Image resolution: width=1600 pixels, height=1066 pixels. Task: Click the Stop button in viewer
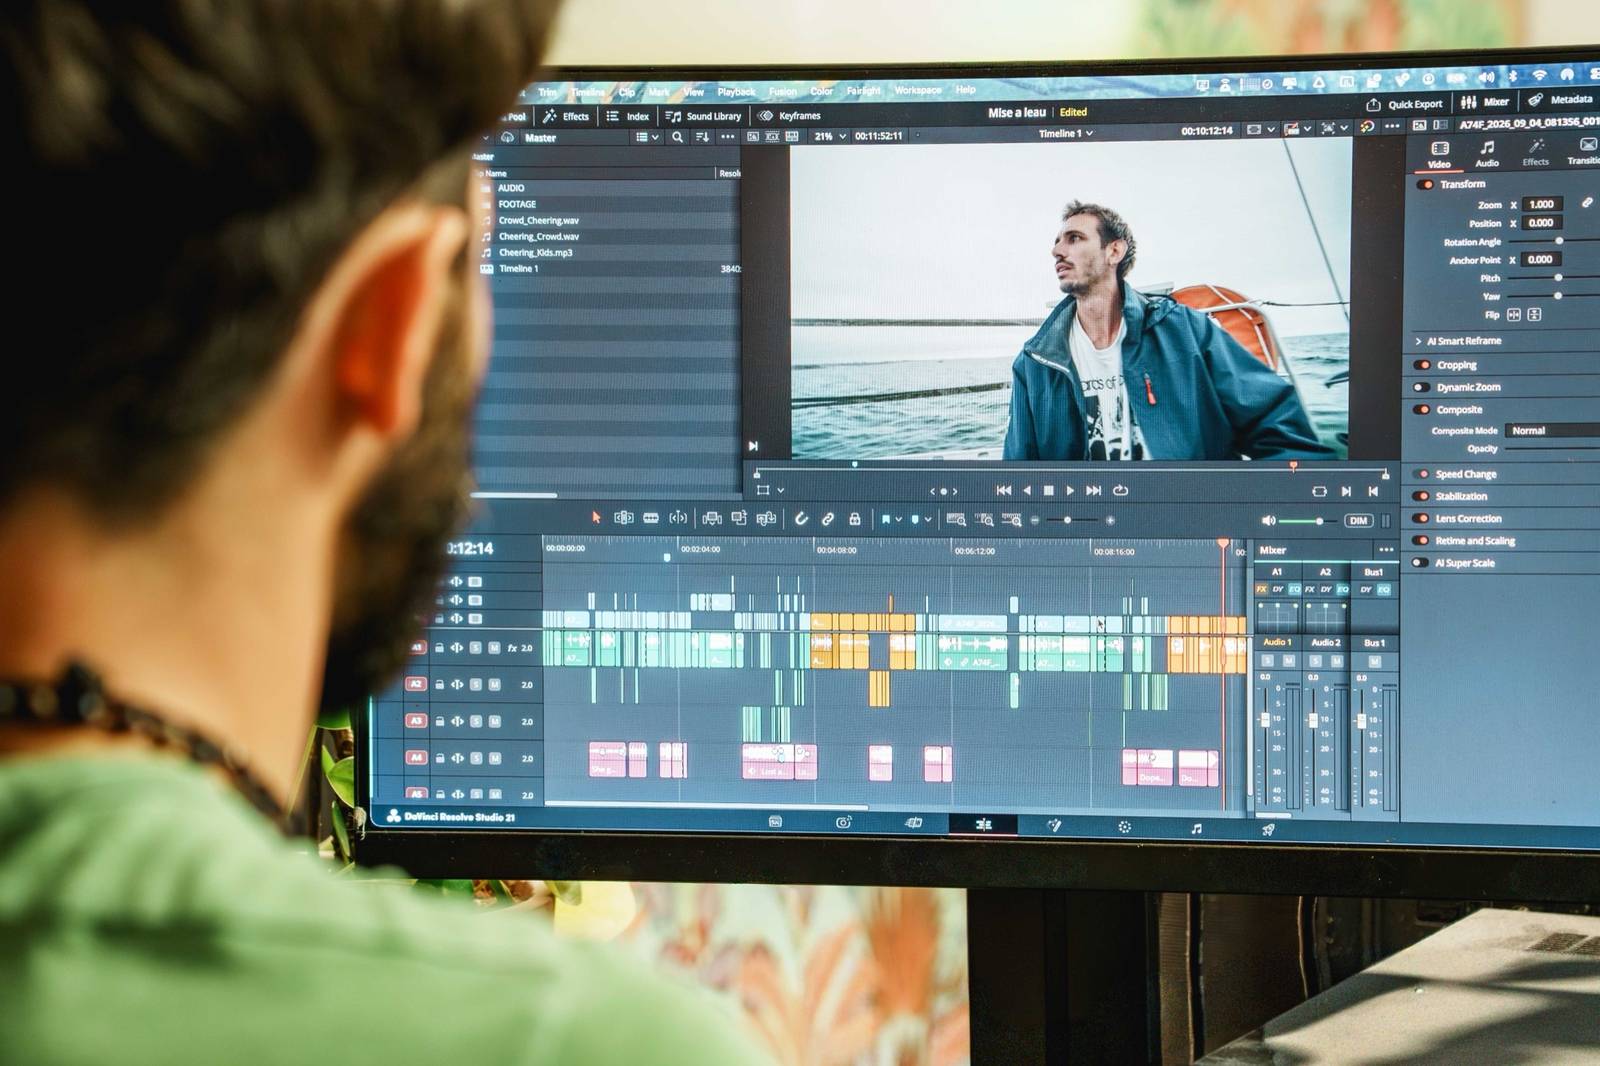tap(1048, 490)
